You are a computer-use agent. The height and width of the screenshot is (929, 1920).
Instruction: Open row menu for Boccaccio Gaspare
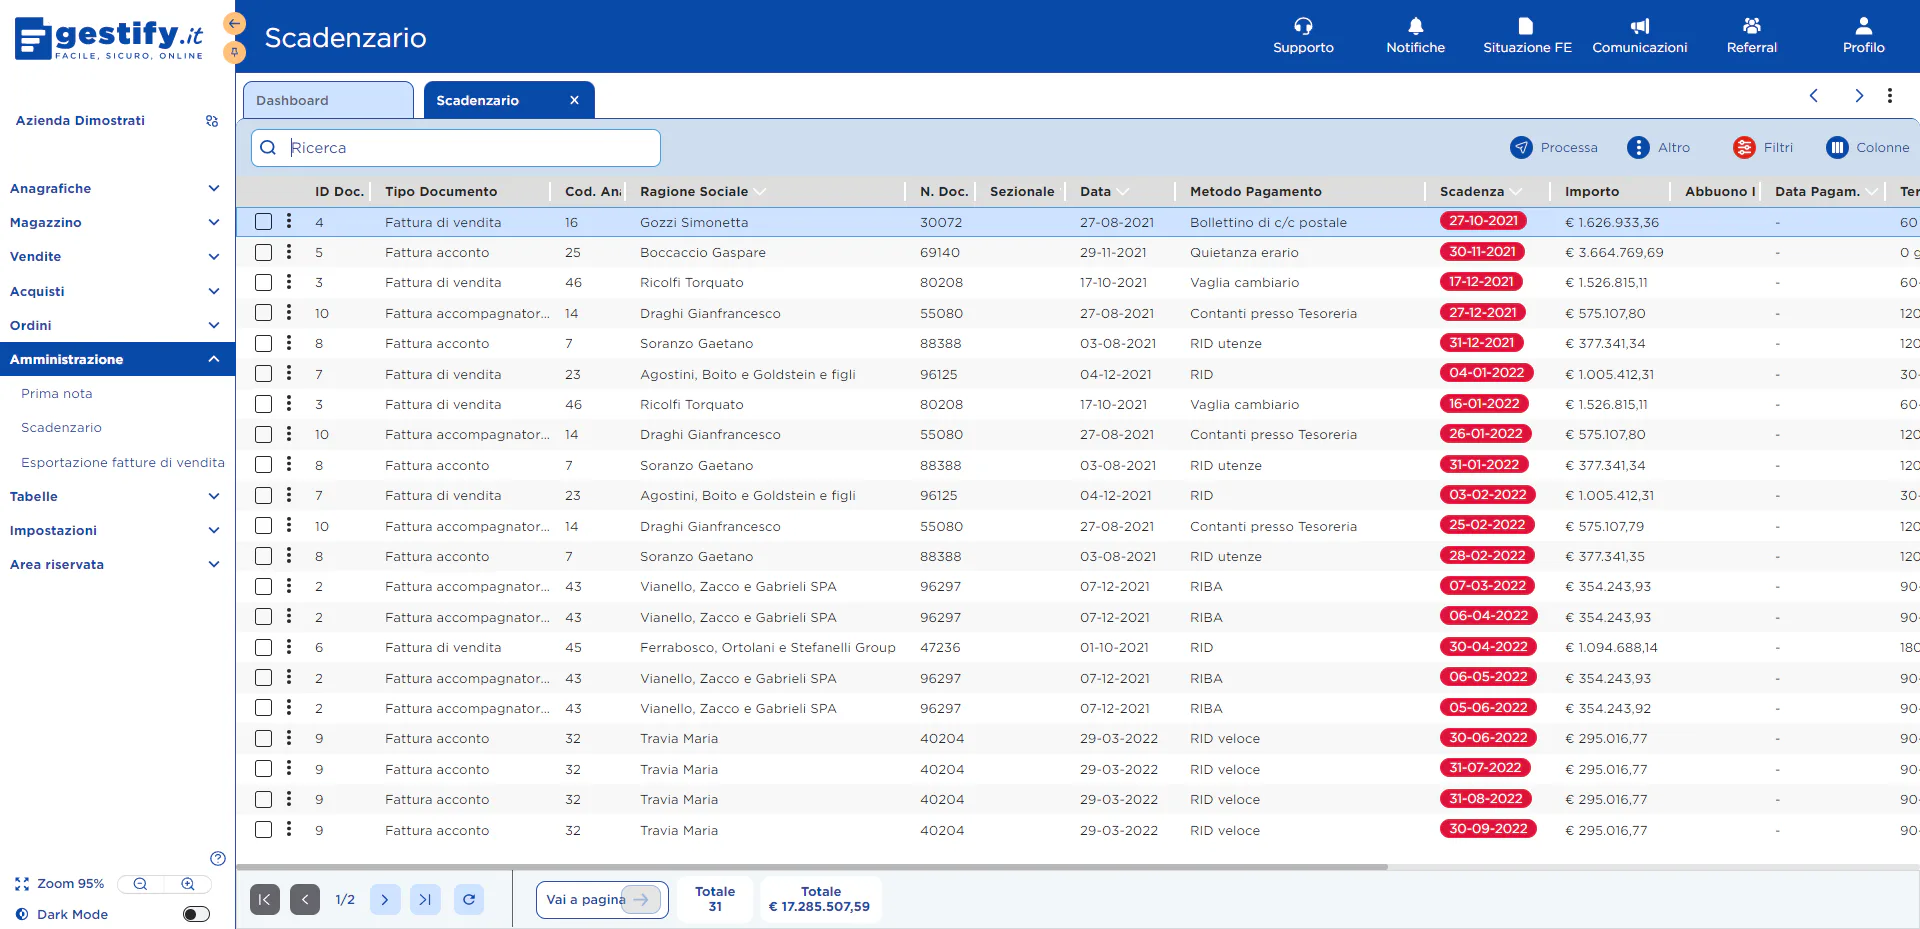pyautogui.click(x=289, y=252)
